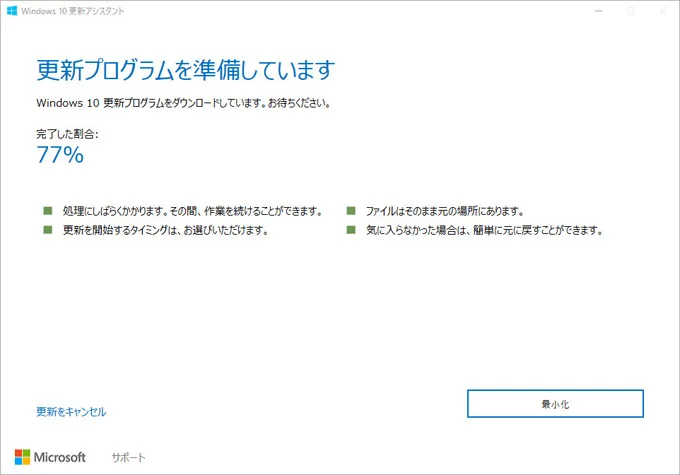This screenshot has height=475, width=680.
Task: Open the サポート link
Action: pyautogui.click(x=128, y=457)
